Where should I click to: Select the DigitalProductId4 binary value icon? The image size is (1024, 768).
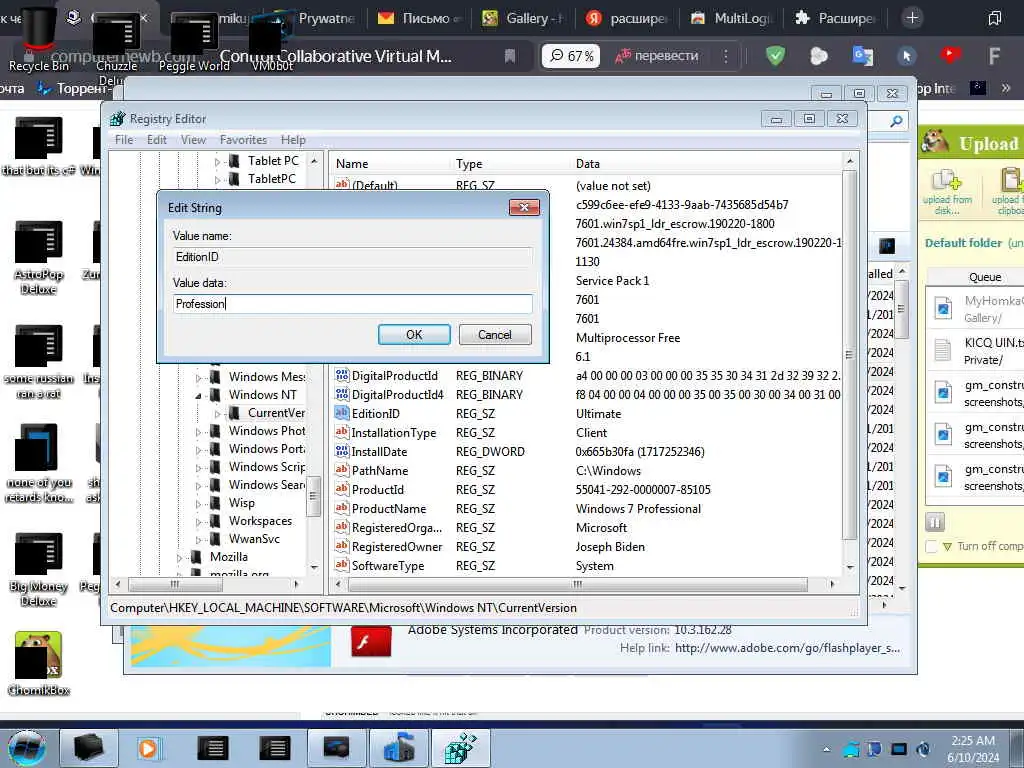pos(342,394)
